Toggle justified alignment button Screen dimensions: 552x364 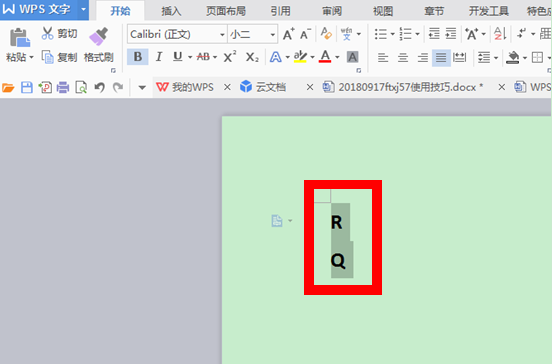(x=441, y=57)
